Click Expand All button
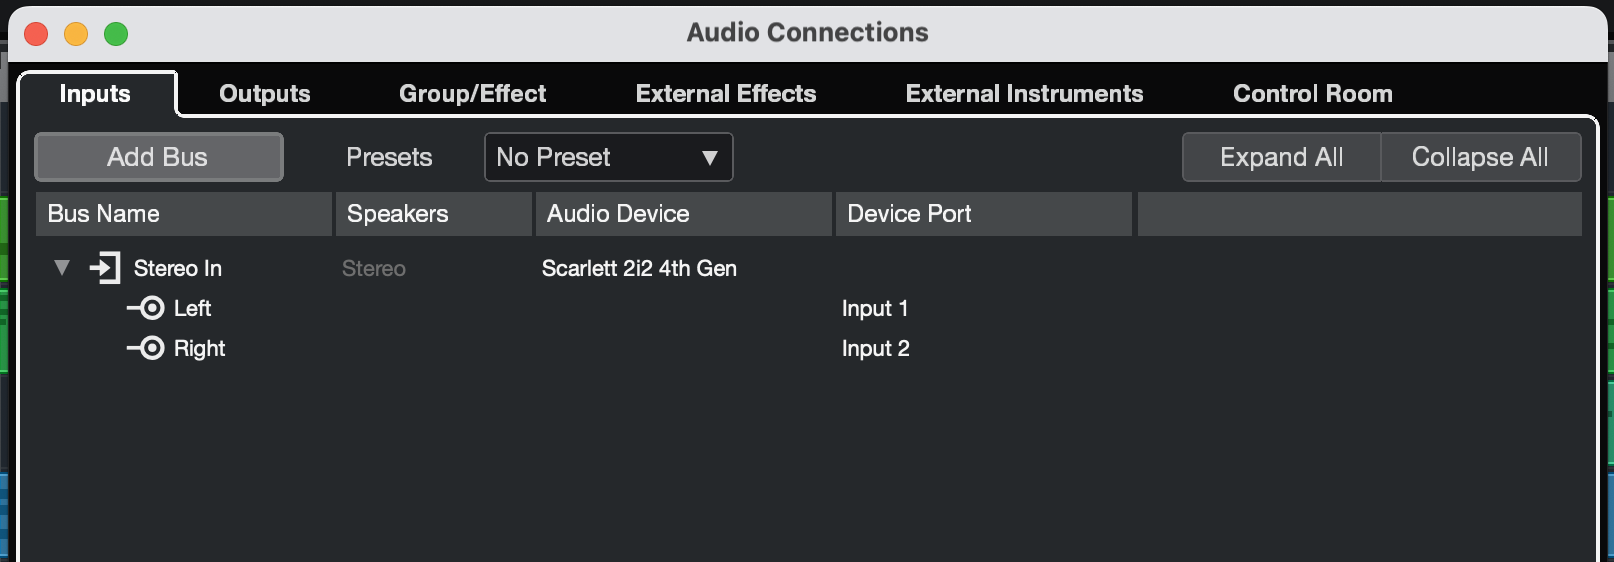 click(1281, 157)
